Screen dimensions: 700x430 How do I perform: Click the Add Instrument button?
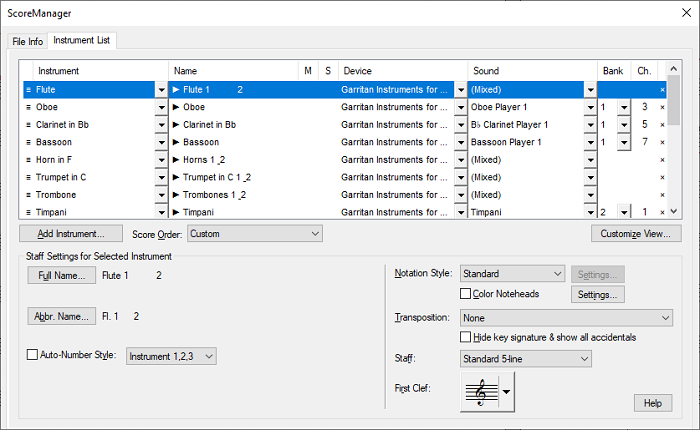click(71, 234)
